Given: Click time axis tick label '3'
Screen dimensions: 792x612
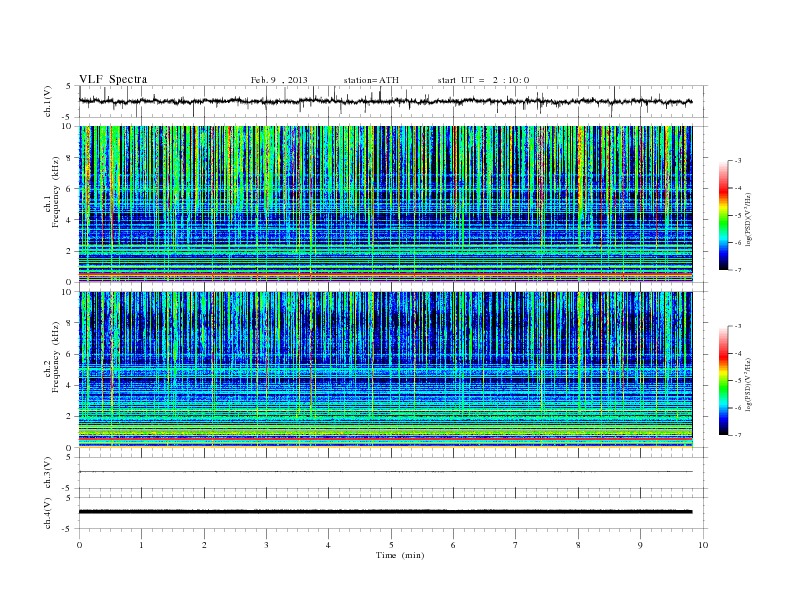Looking at the screenshot, I should point(266,545).
